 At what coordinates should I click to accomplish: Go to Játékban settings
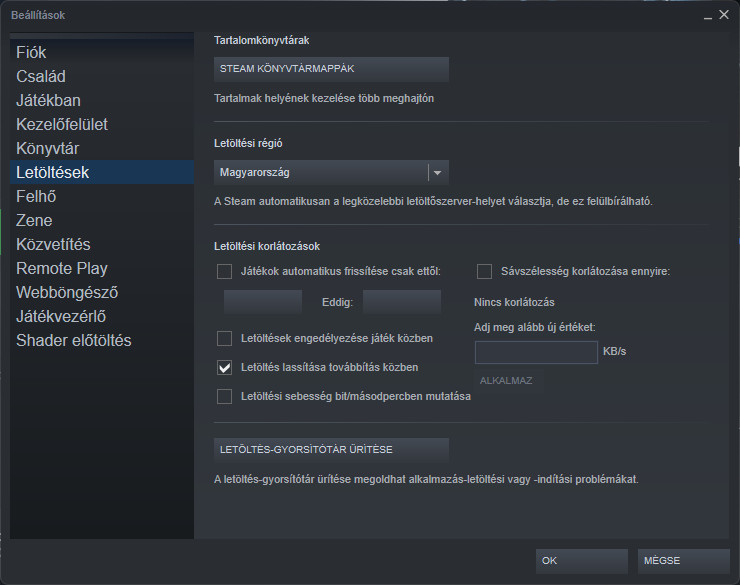(x=48, y=100)
